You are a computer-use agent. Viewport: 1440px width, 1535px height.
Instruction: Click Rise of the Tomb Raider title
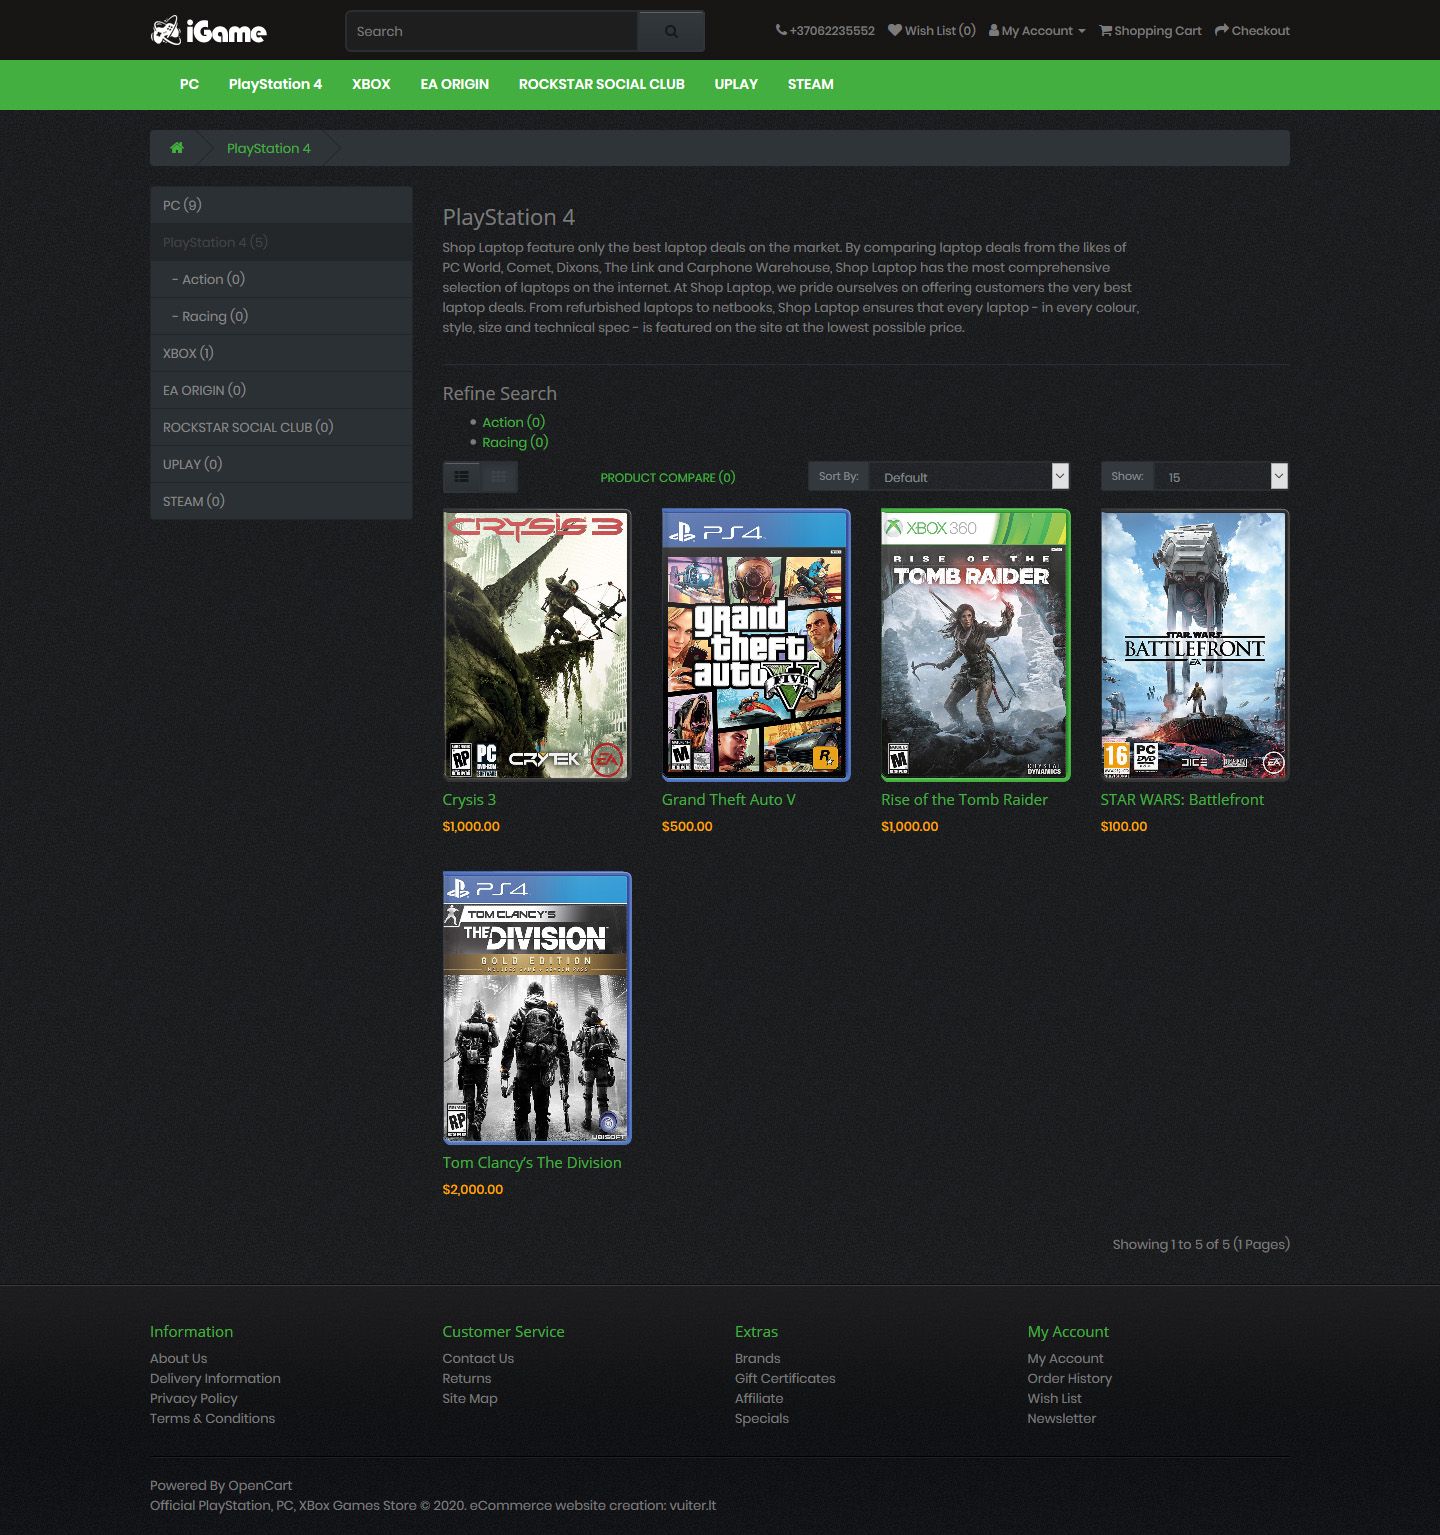[x=964, y=799]
